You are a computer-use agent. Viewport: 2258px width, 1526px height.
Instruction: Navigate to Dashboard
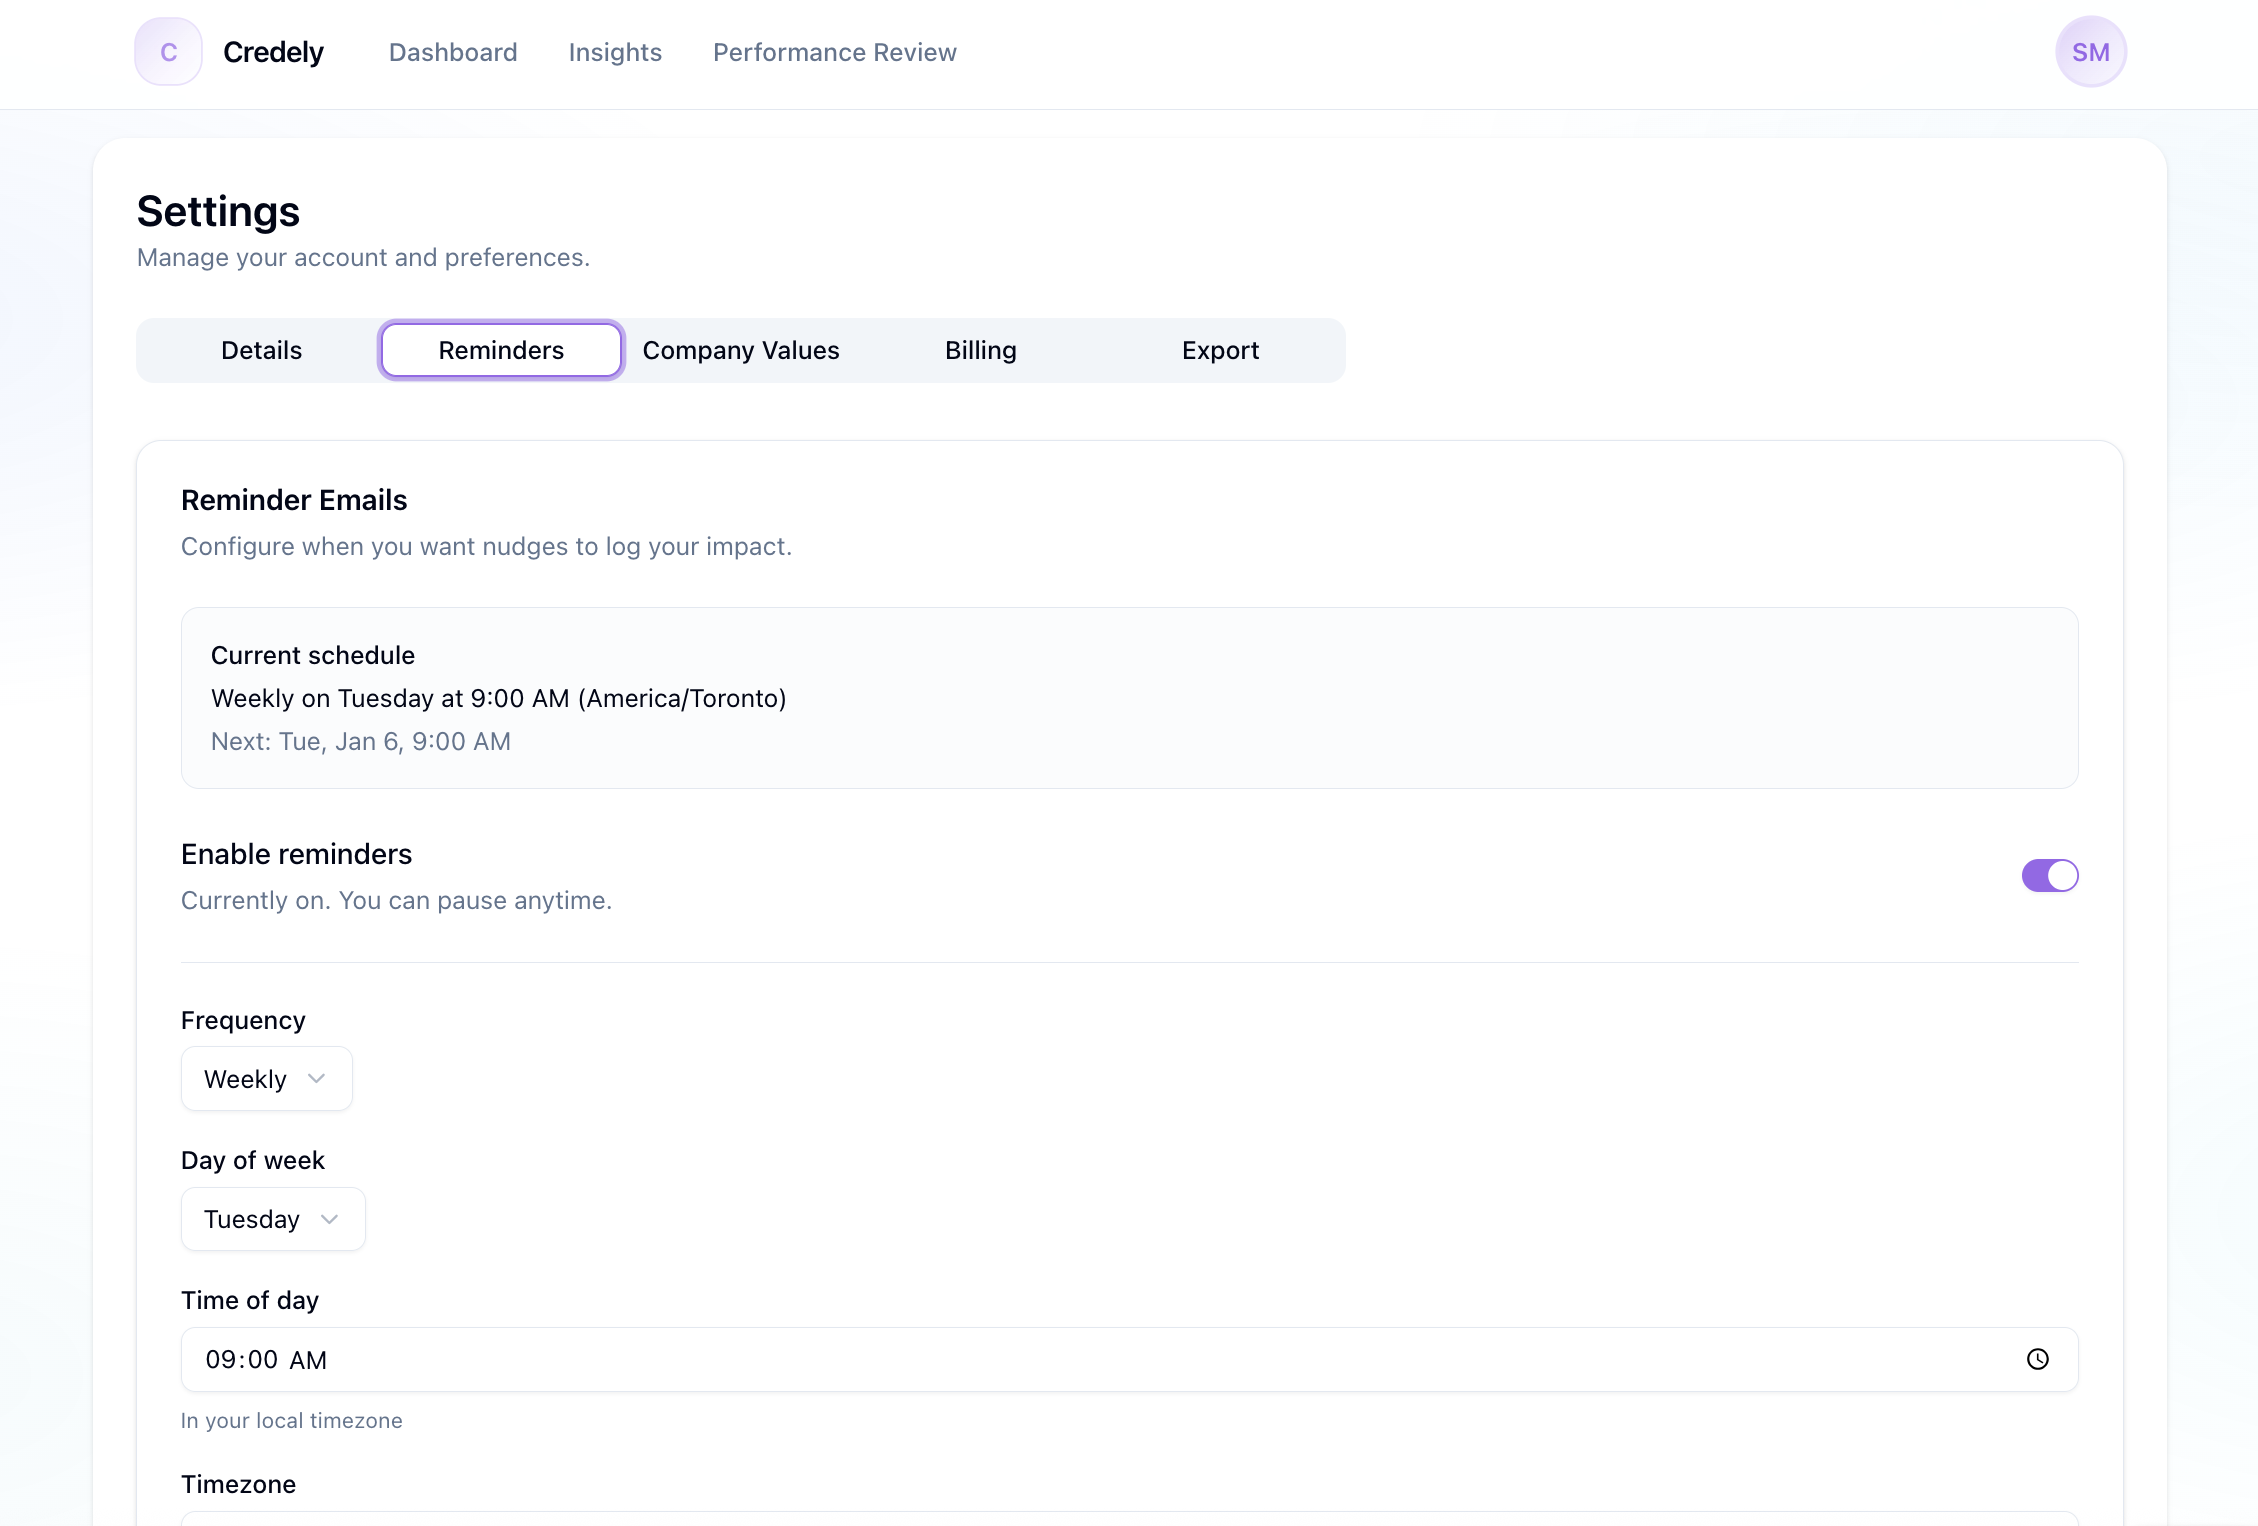click(452, 52)
